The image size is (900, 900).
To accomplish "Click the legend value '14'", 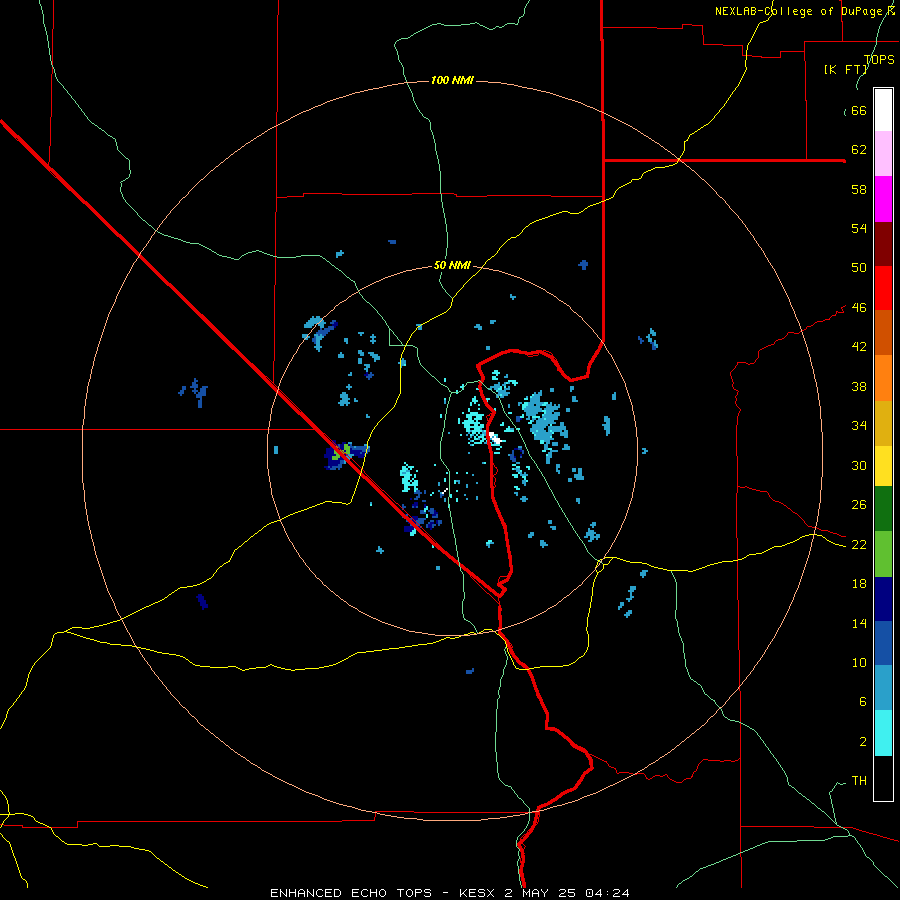I will coord(859,623).
